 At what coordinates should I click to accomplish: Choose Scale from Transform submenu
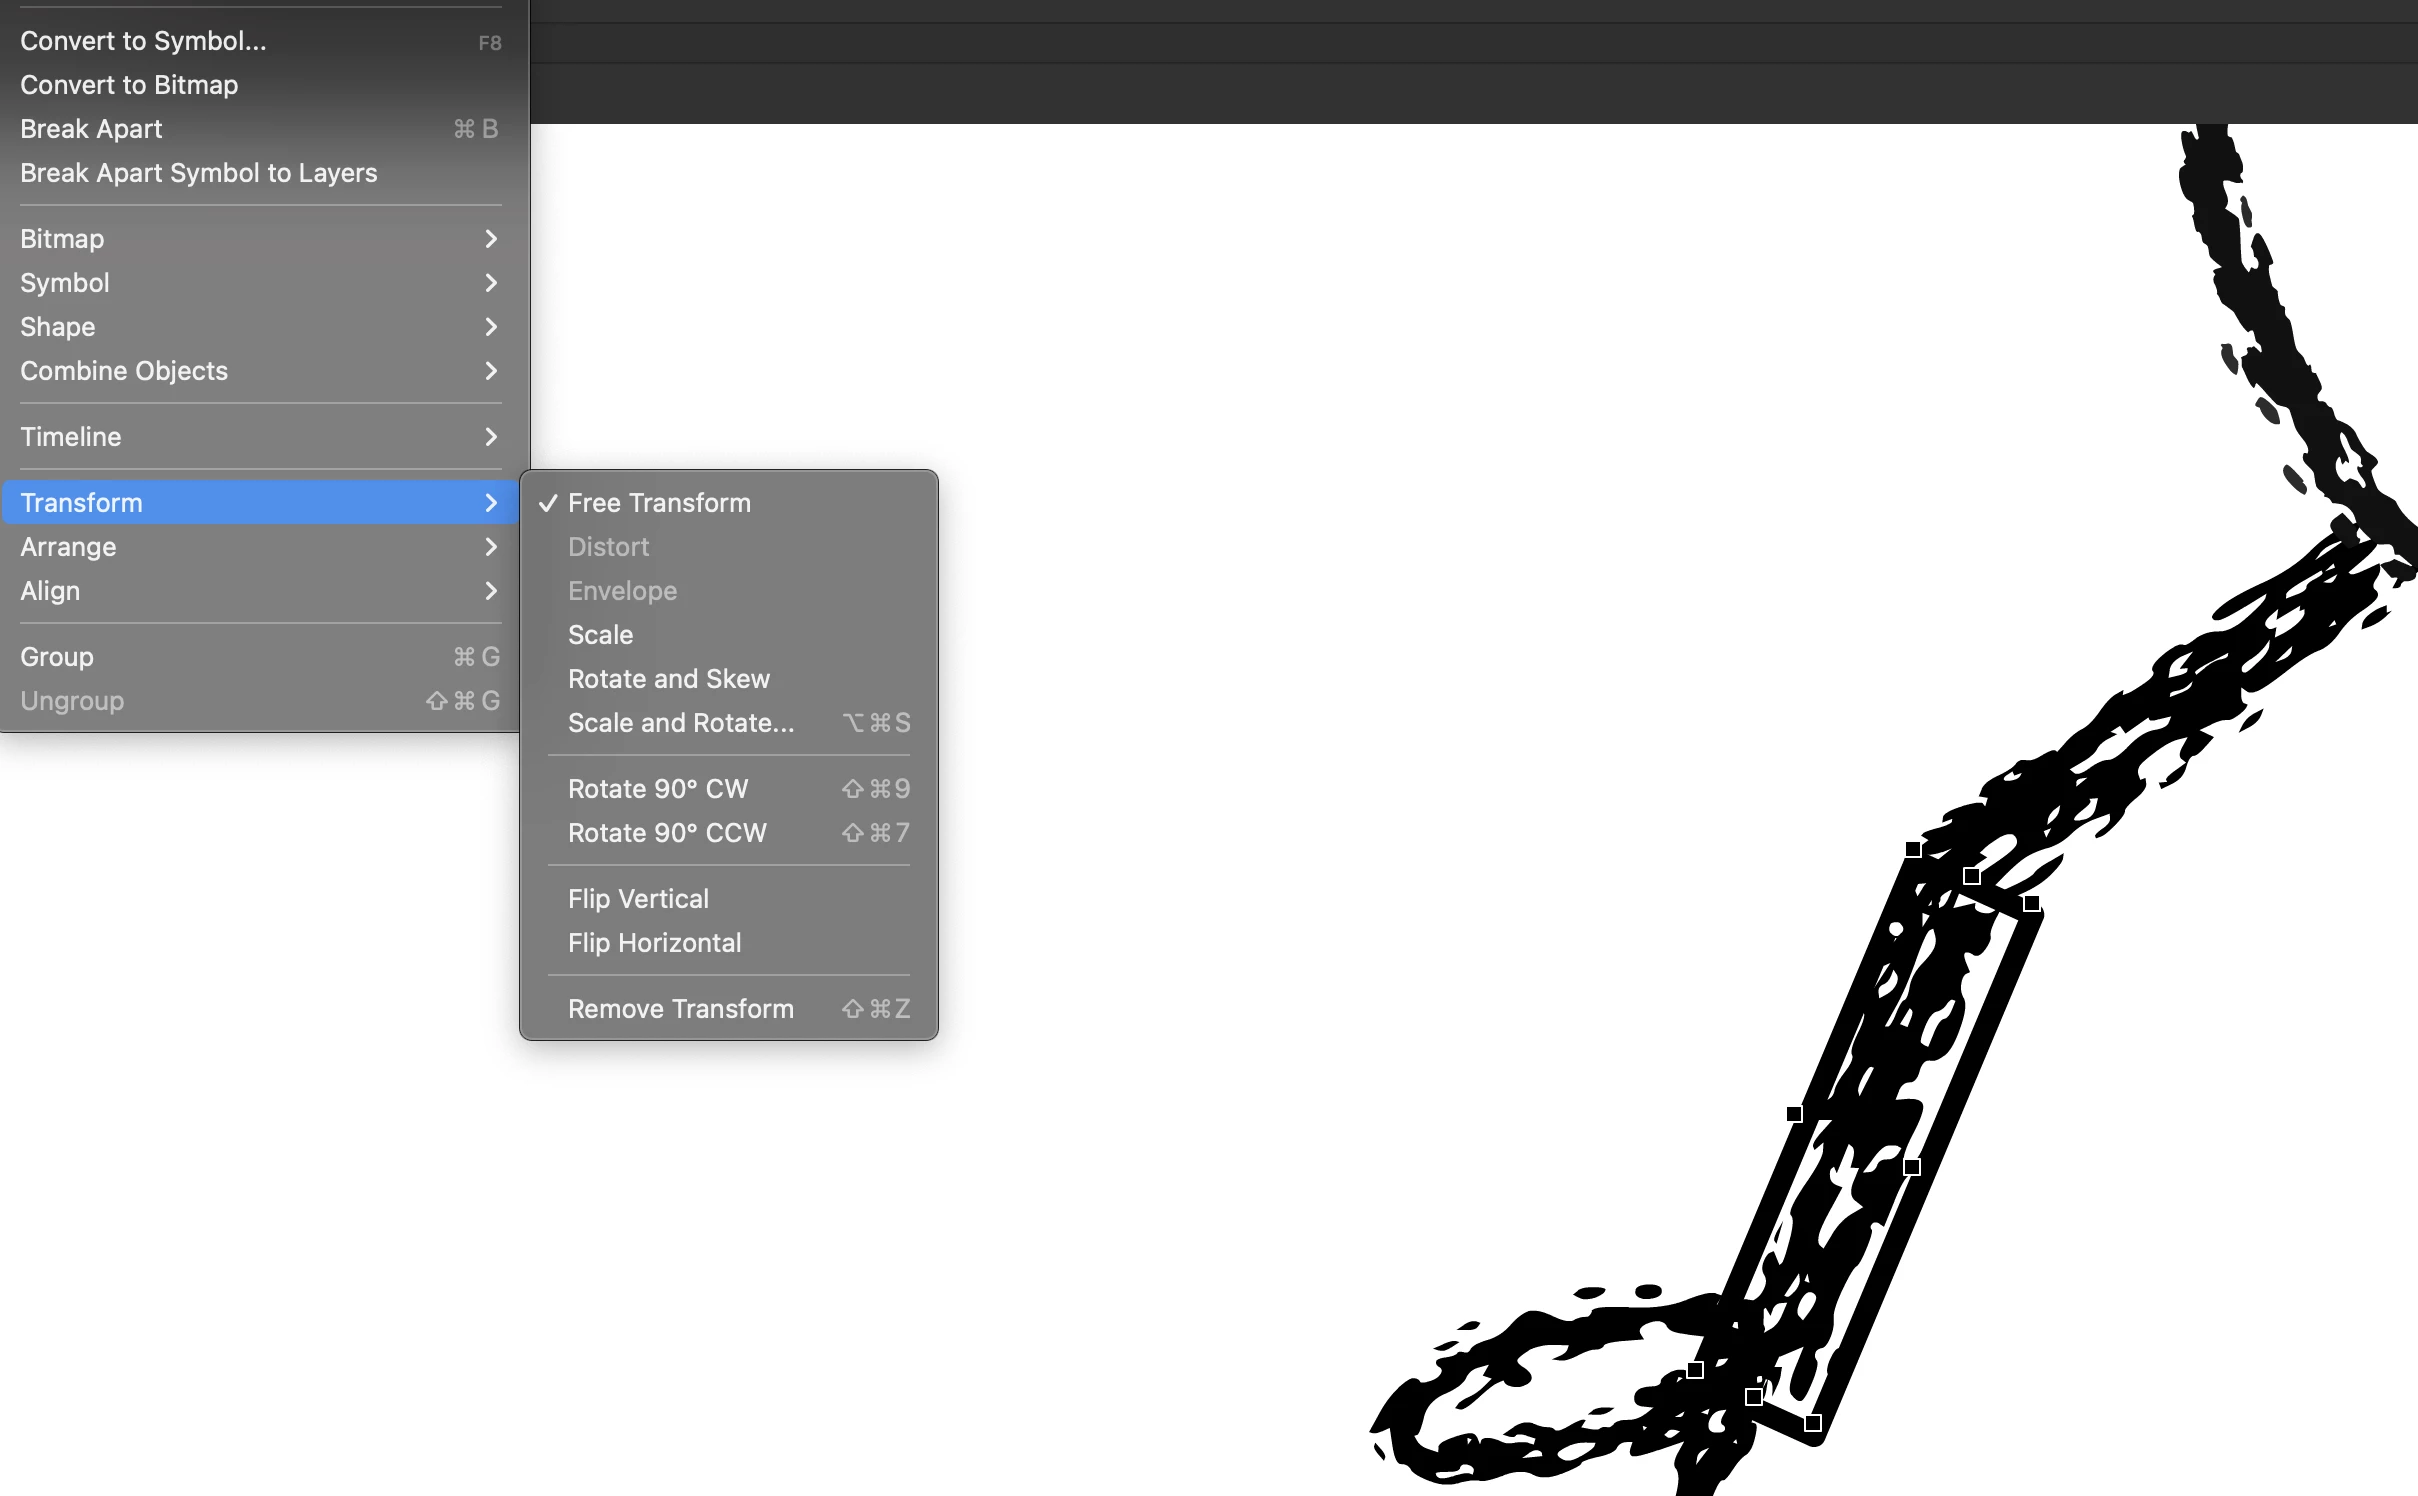coord(600,635)
